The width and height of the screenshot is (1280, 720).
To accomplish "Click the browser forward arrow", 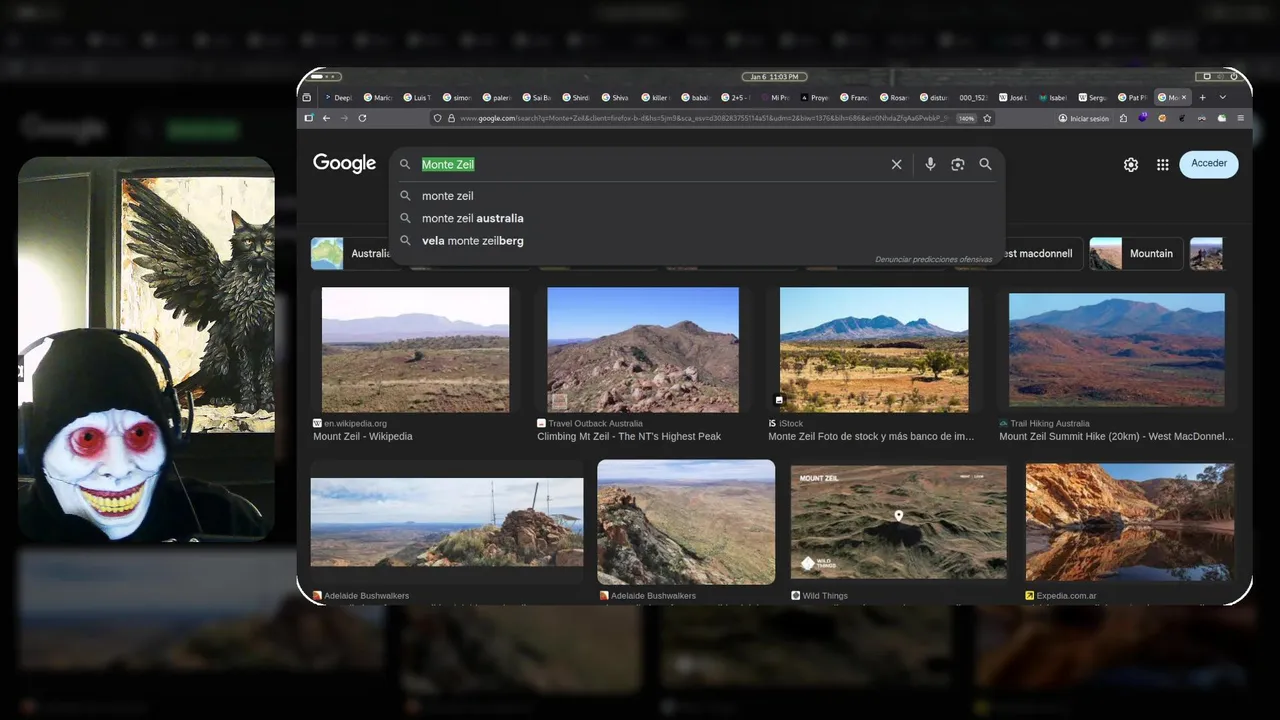I will point(344,118).
